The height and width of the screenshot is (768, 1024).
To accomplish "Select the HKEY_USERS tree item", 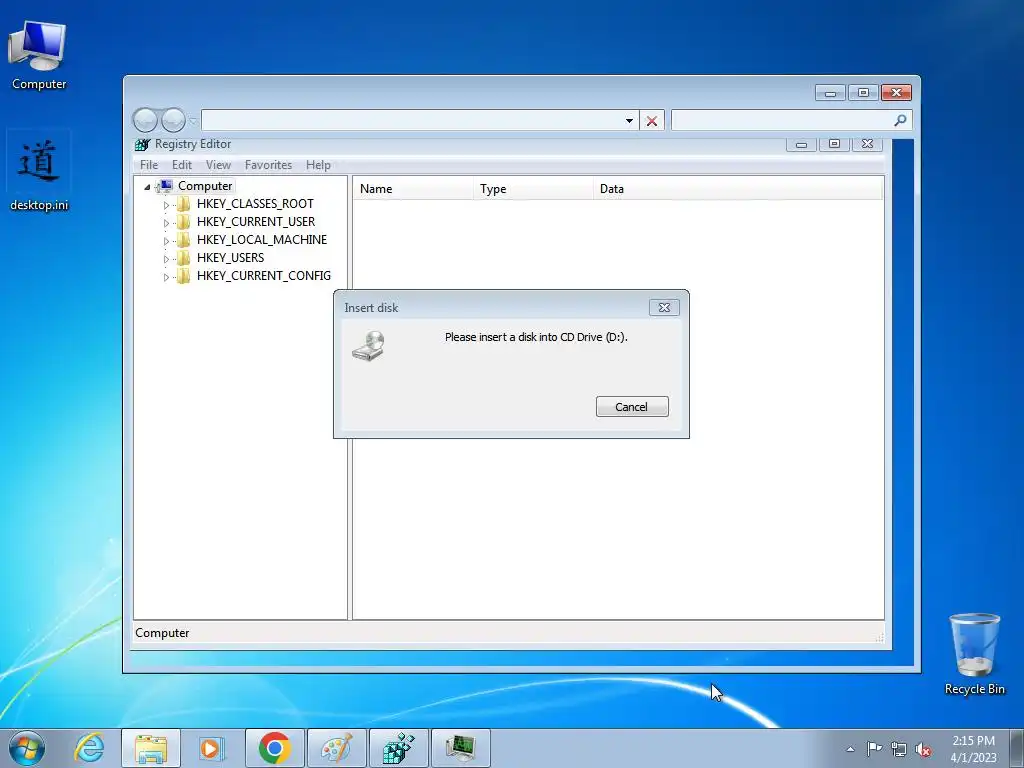I will [231, 258].
